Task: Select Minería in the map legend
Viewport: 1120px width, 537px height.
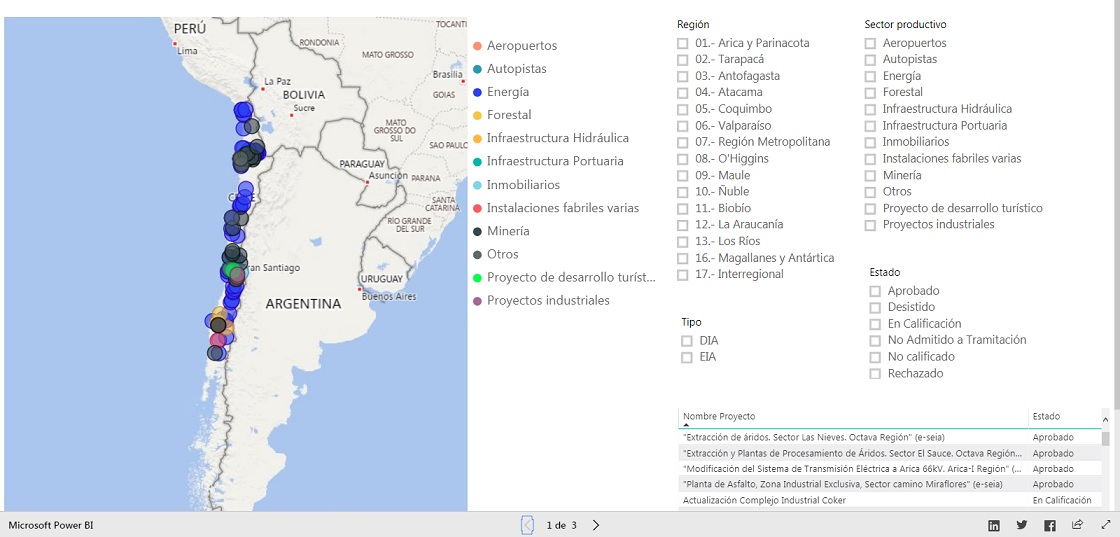Action: coord(508,231)
